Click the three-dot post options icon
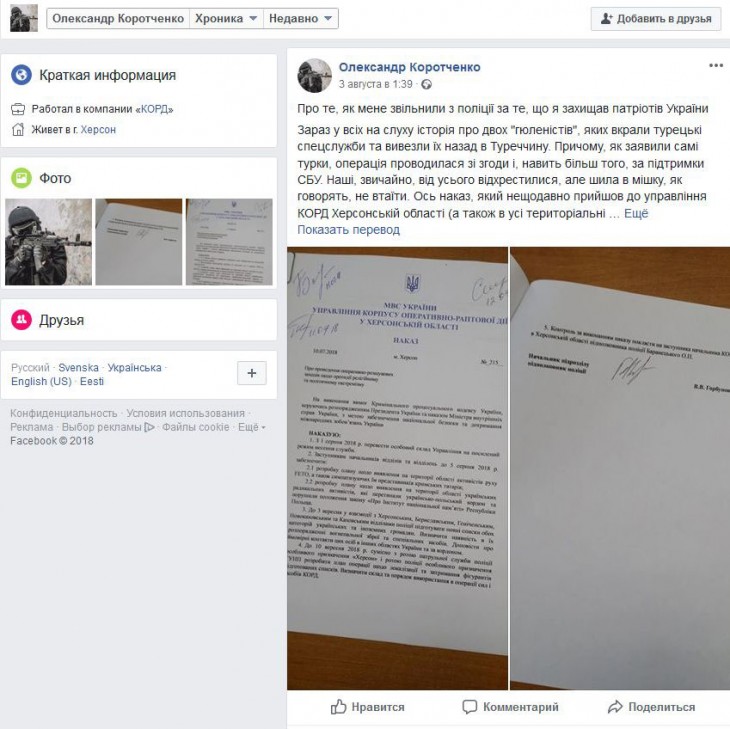The height and width of the screenshot is (729, 730). (x=715, y=66)
